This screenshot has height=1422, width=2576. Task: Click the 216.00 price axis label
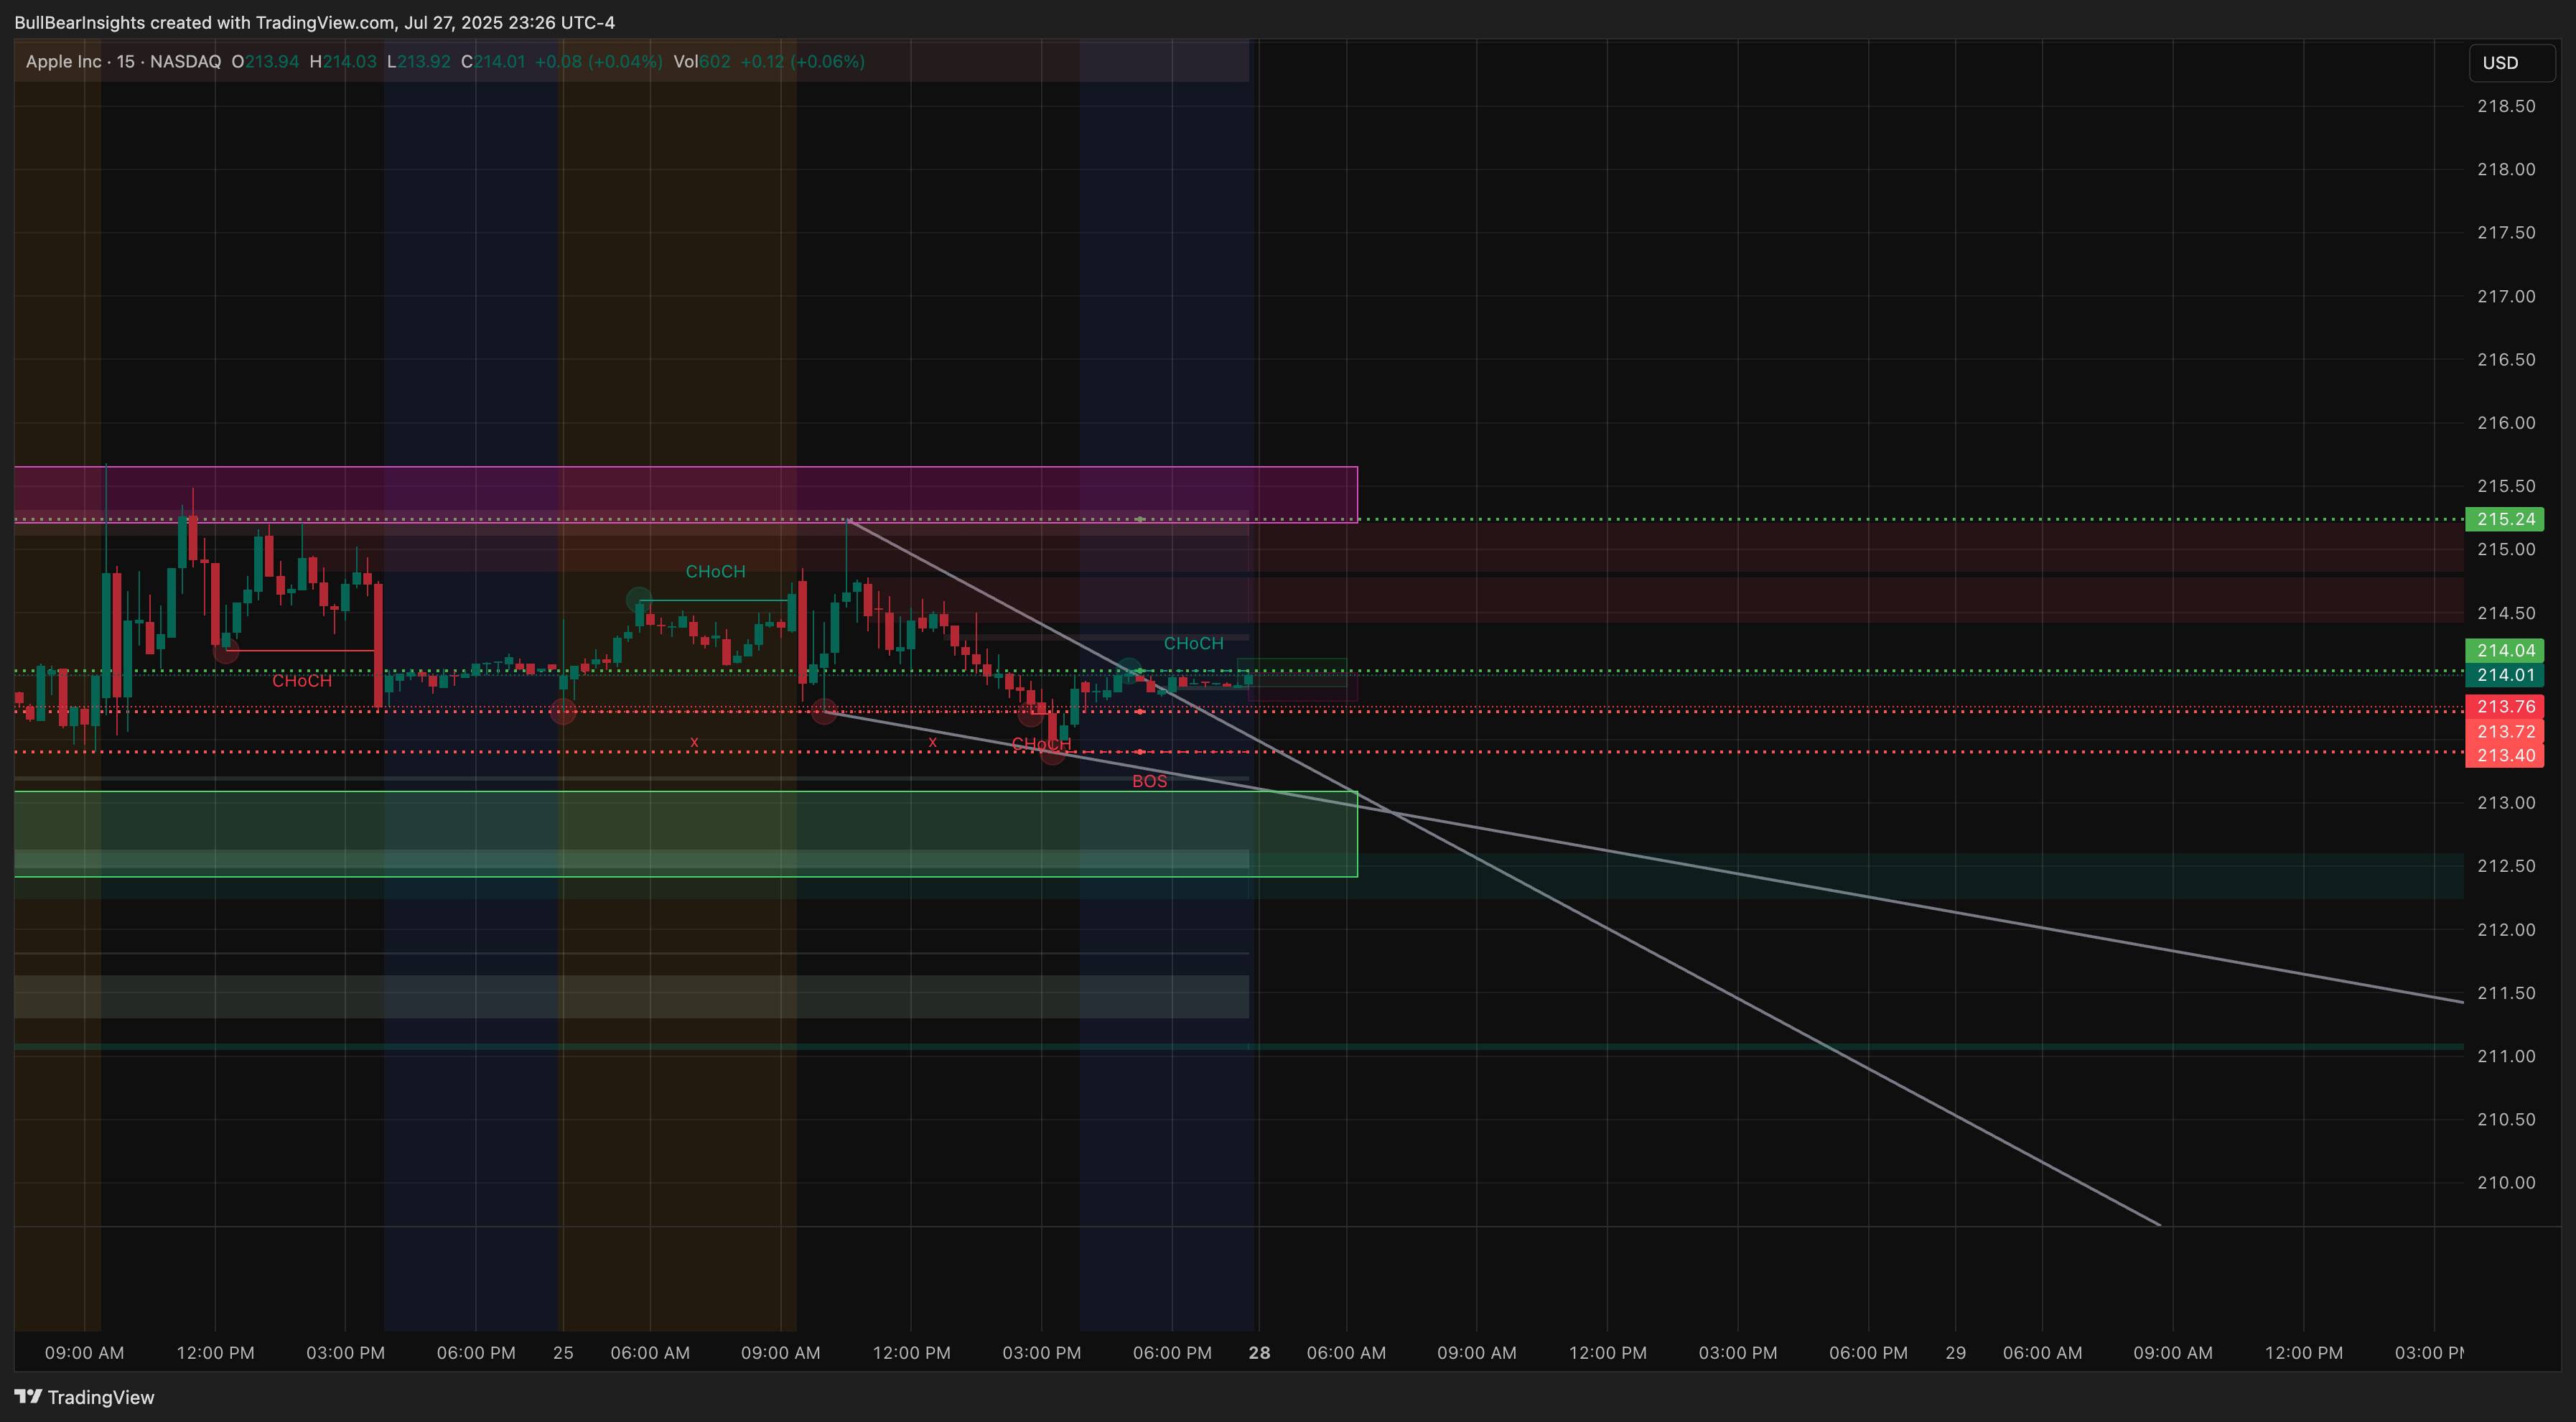tap(2506, 423)
